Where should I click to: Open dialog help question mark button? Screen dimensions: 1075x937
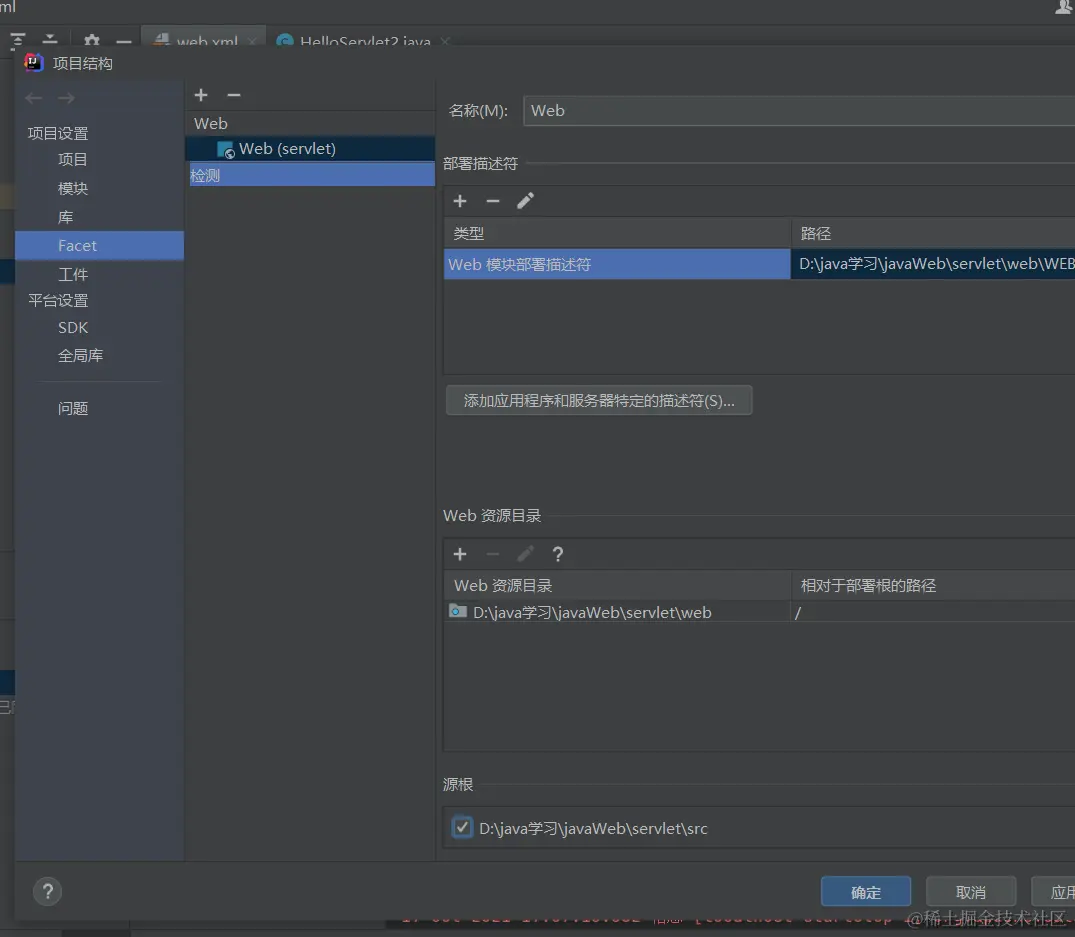[47, 891]
